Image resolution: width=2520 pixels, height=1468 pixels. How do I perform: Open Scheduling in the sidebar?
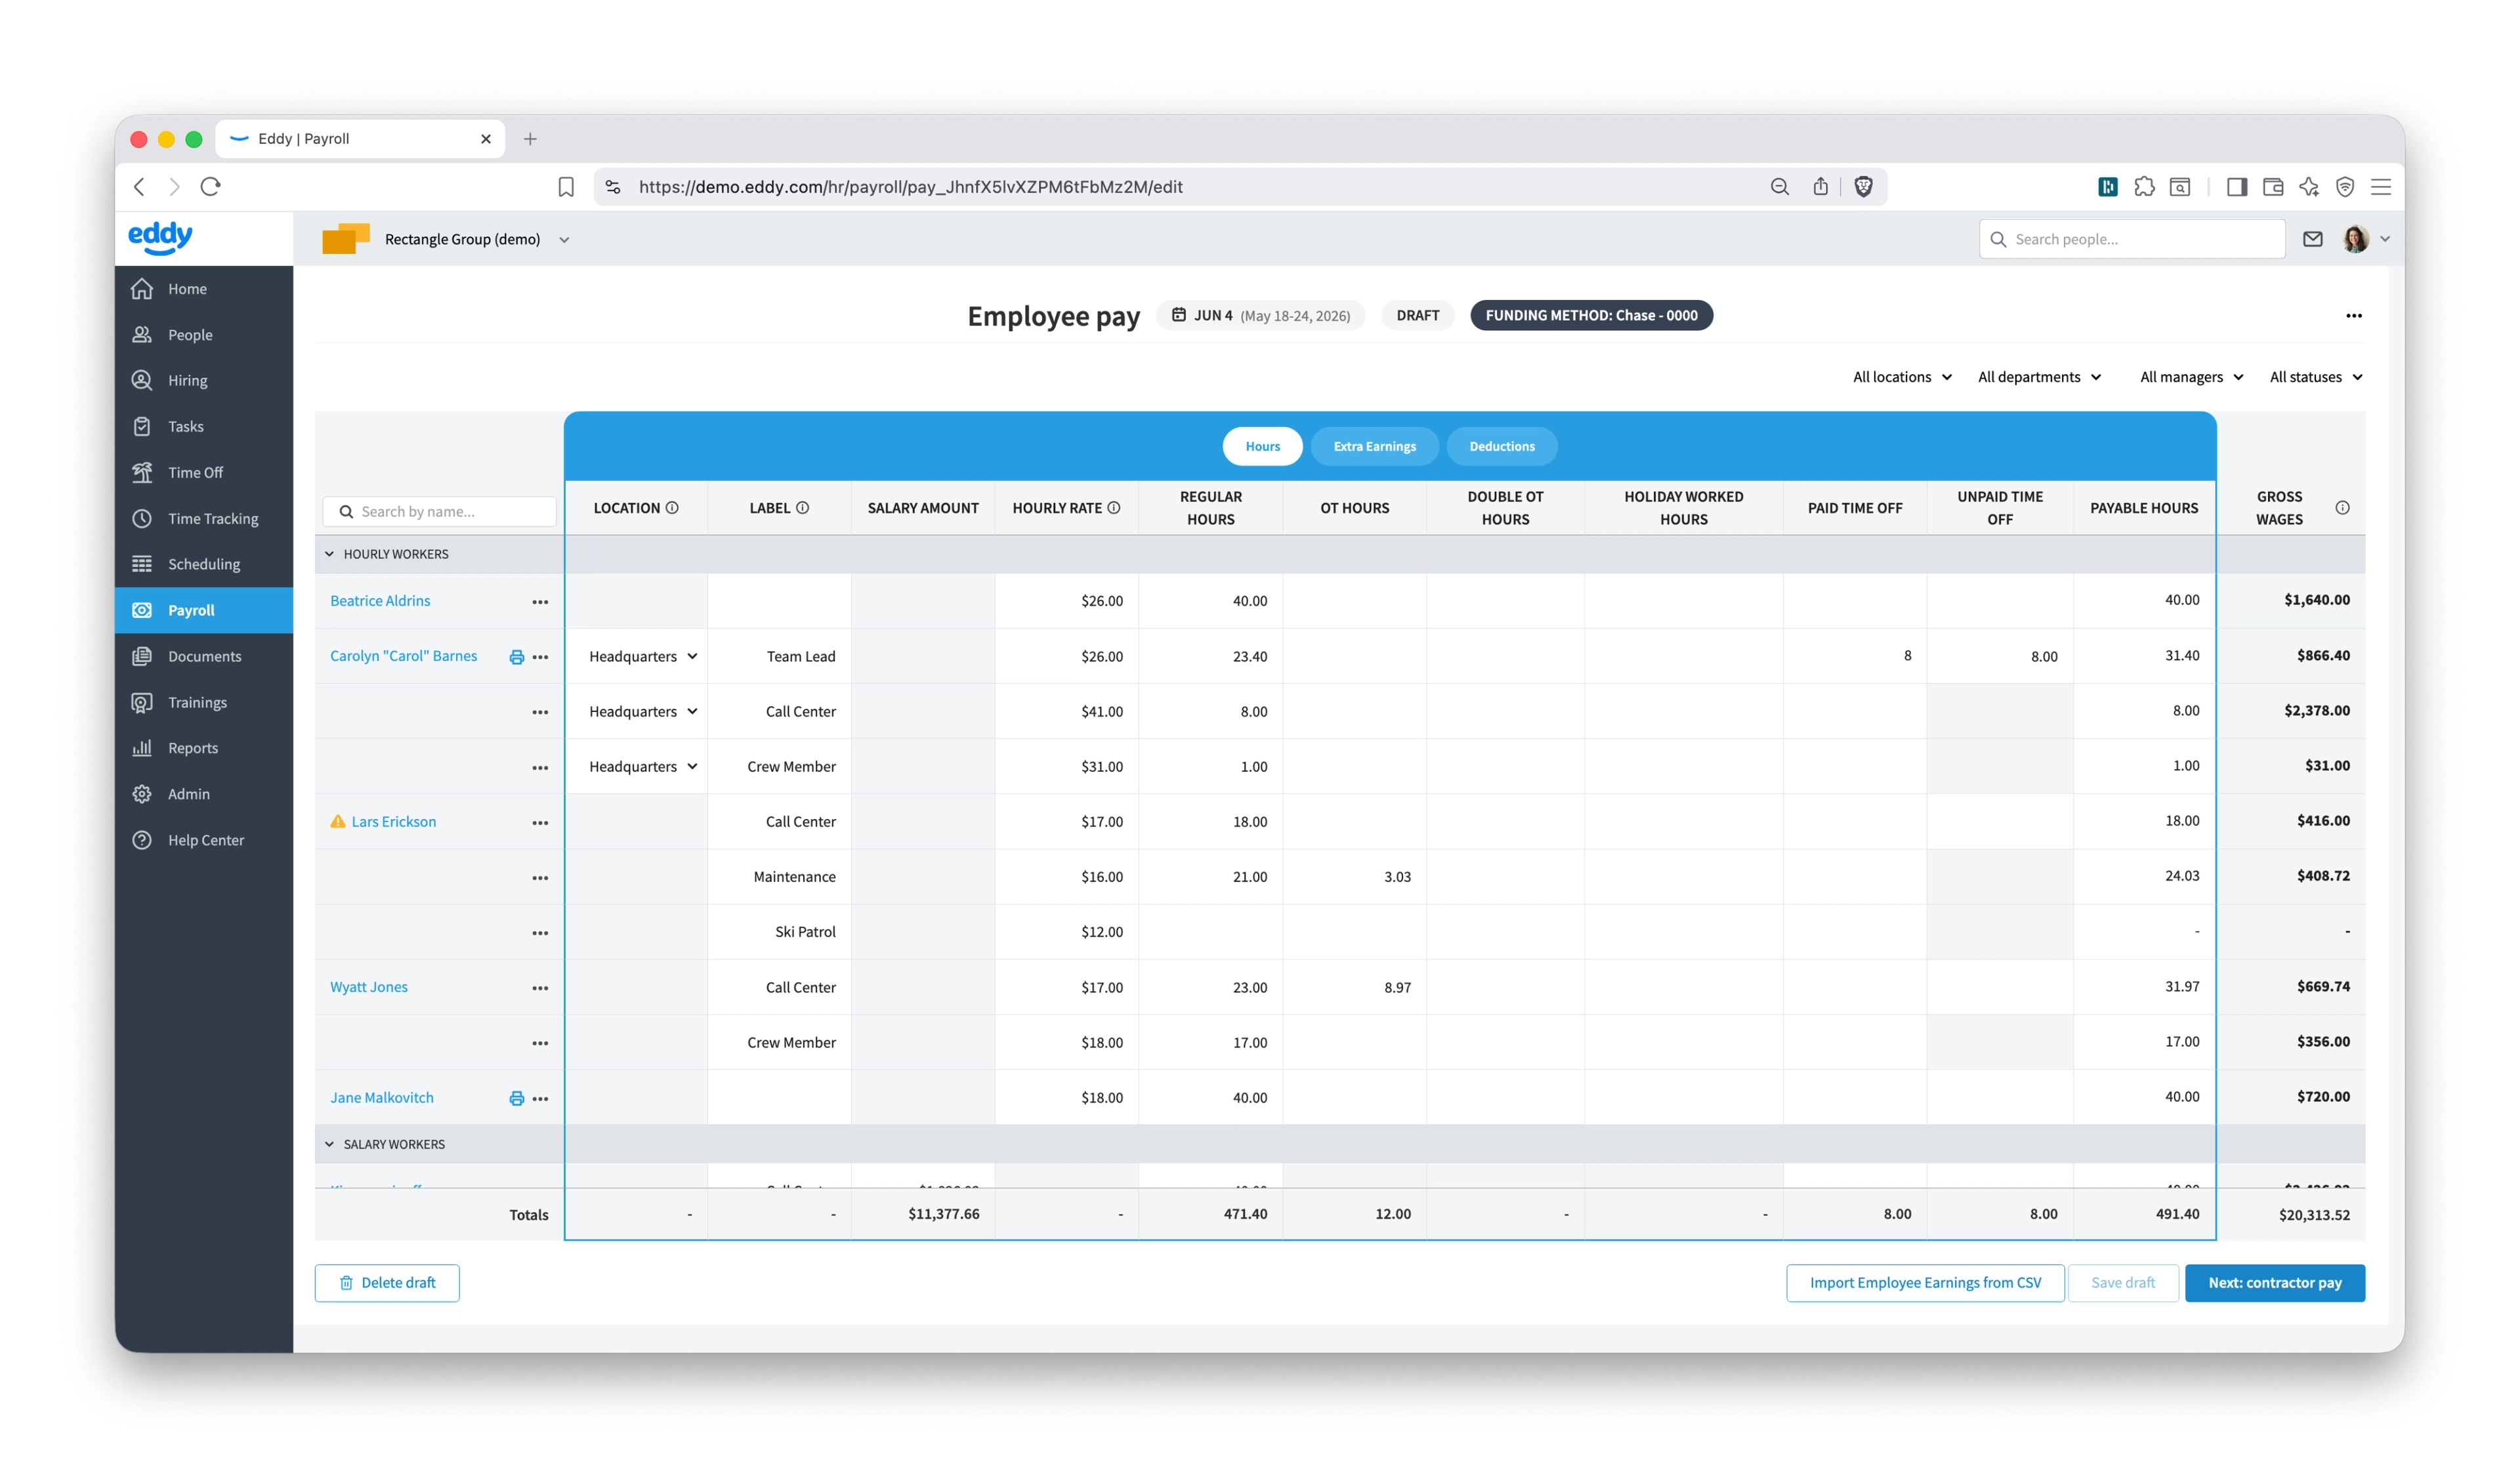pos(204,564)
